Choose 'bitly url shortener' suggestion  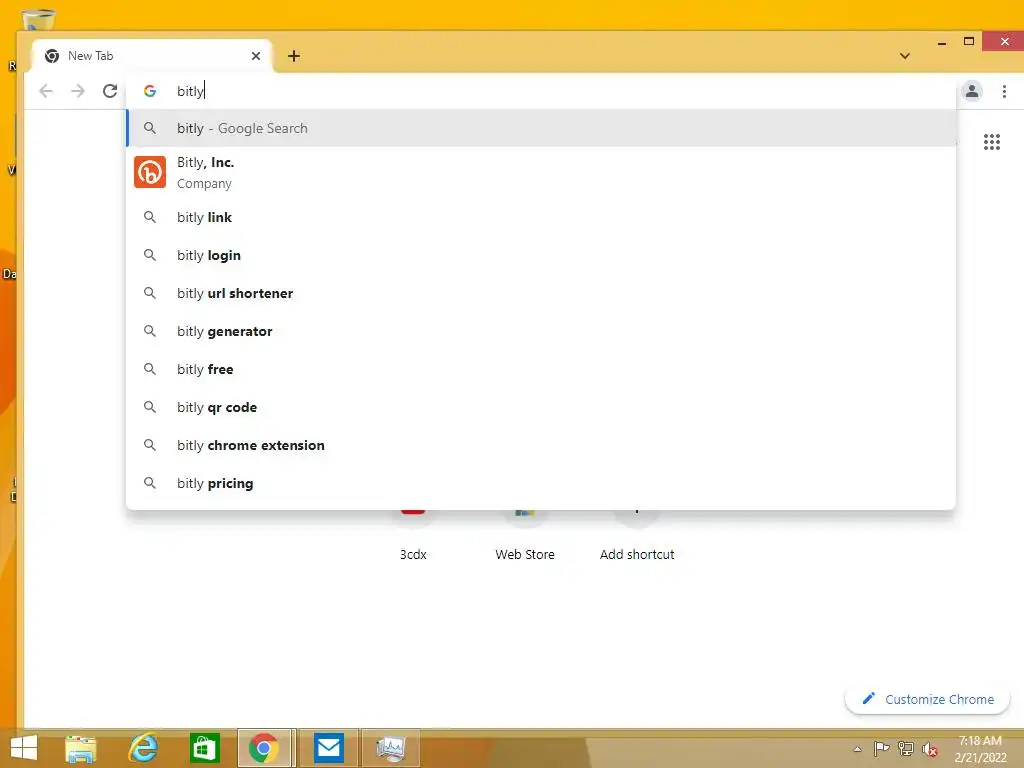pyautogui.click(x=541, y=293)
